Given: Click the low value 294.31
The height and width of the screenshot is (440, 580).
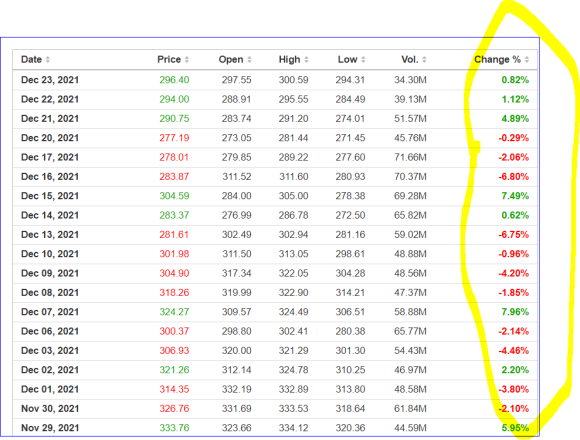Looking at the screenshot, I should pos(350,80).
